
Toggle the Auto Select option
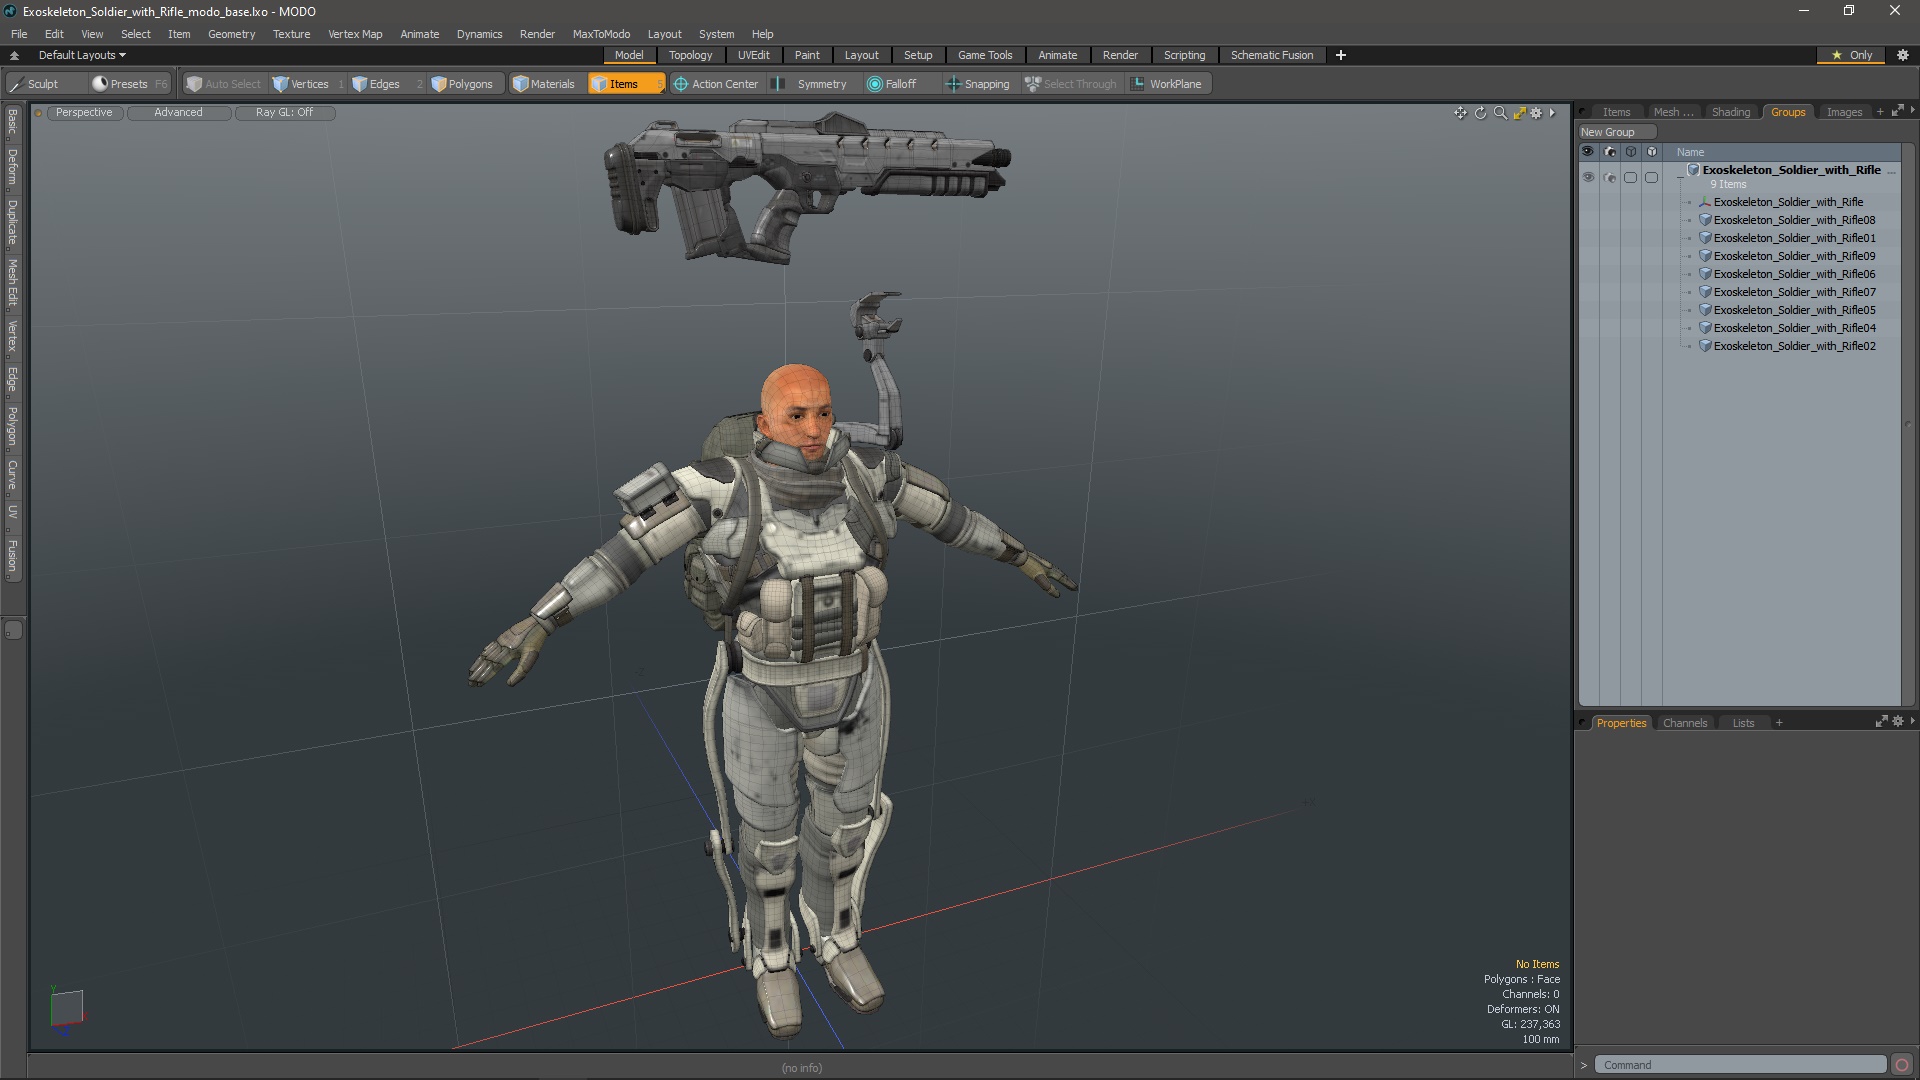coord(224,84)
